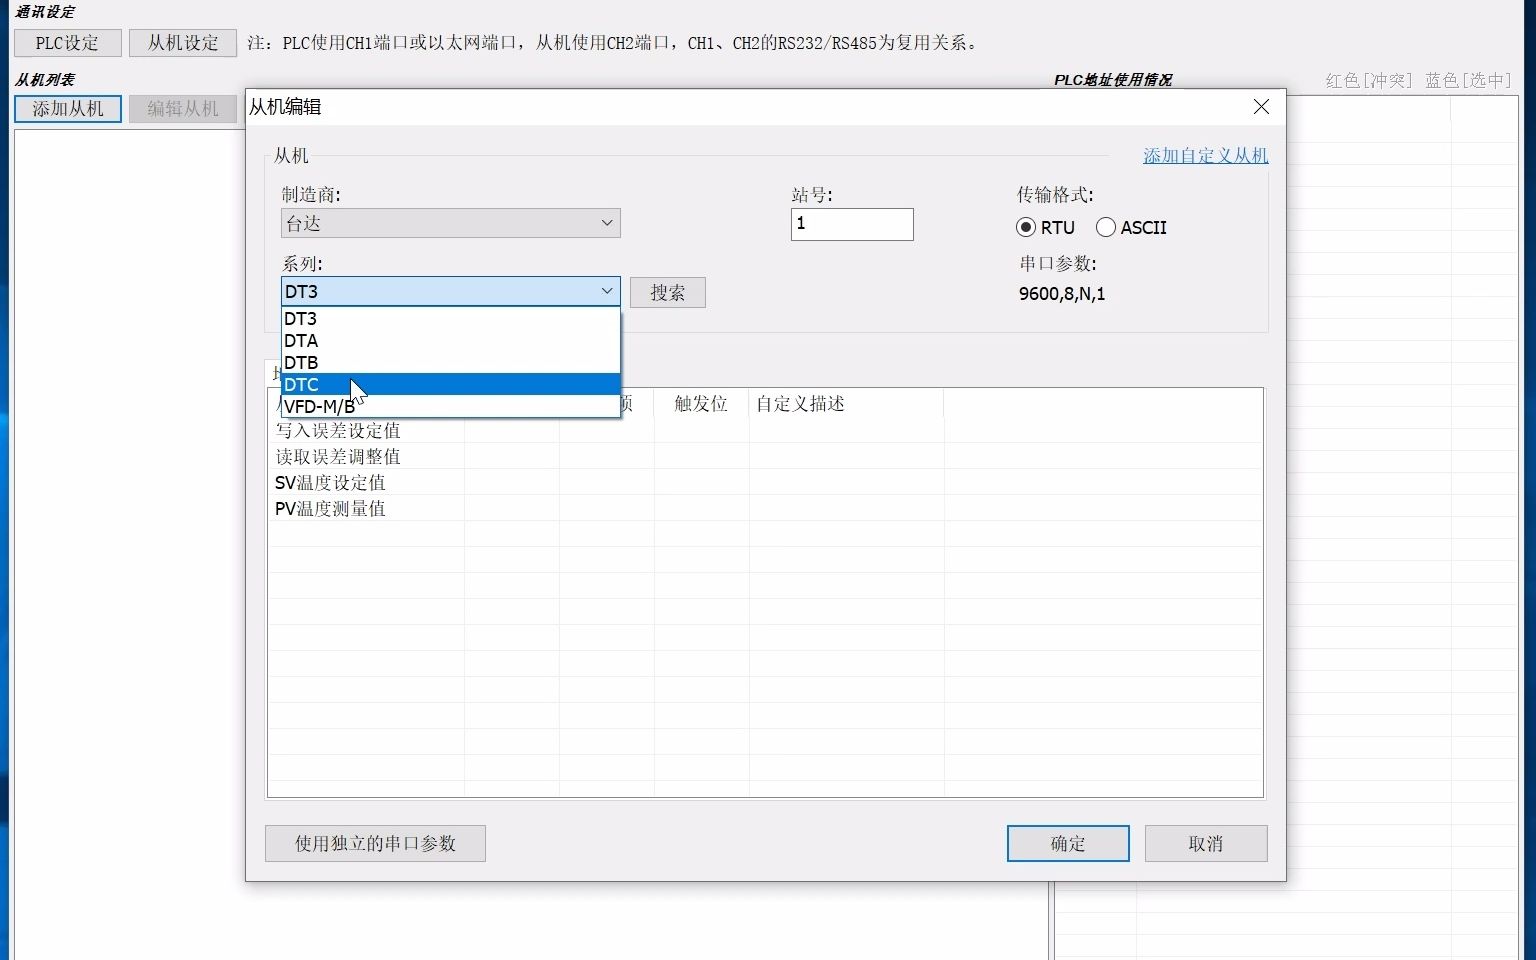1536x960 pixels.
Task: Close the 从机编辑 dialog
Action: [x=1261, y=107]
